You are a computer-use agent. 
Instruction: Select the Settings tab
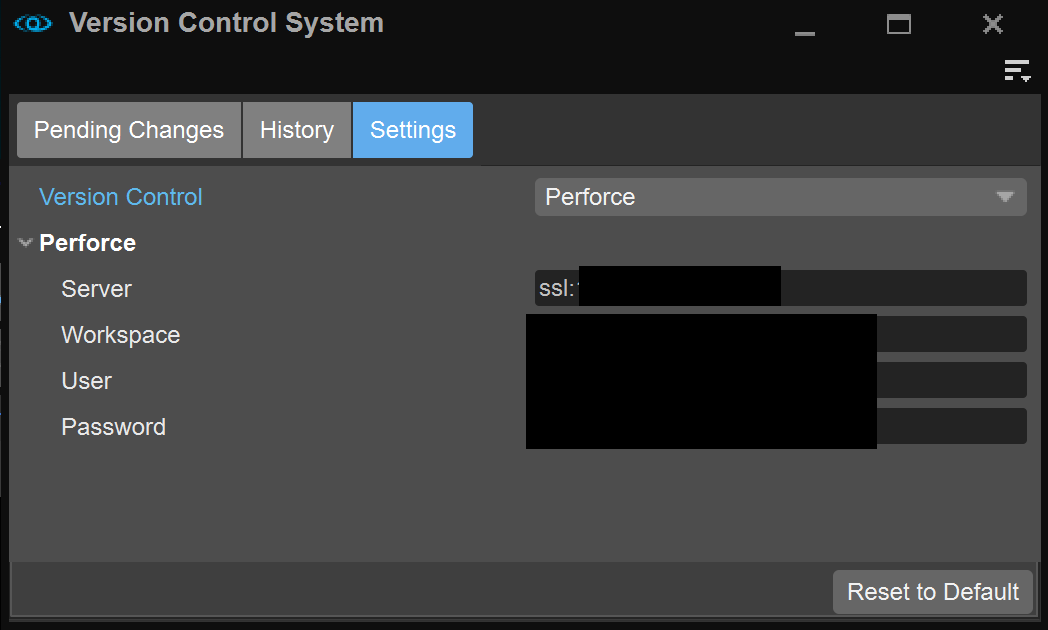point(412,130)
